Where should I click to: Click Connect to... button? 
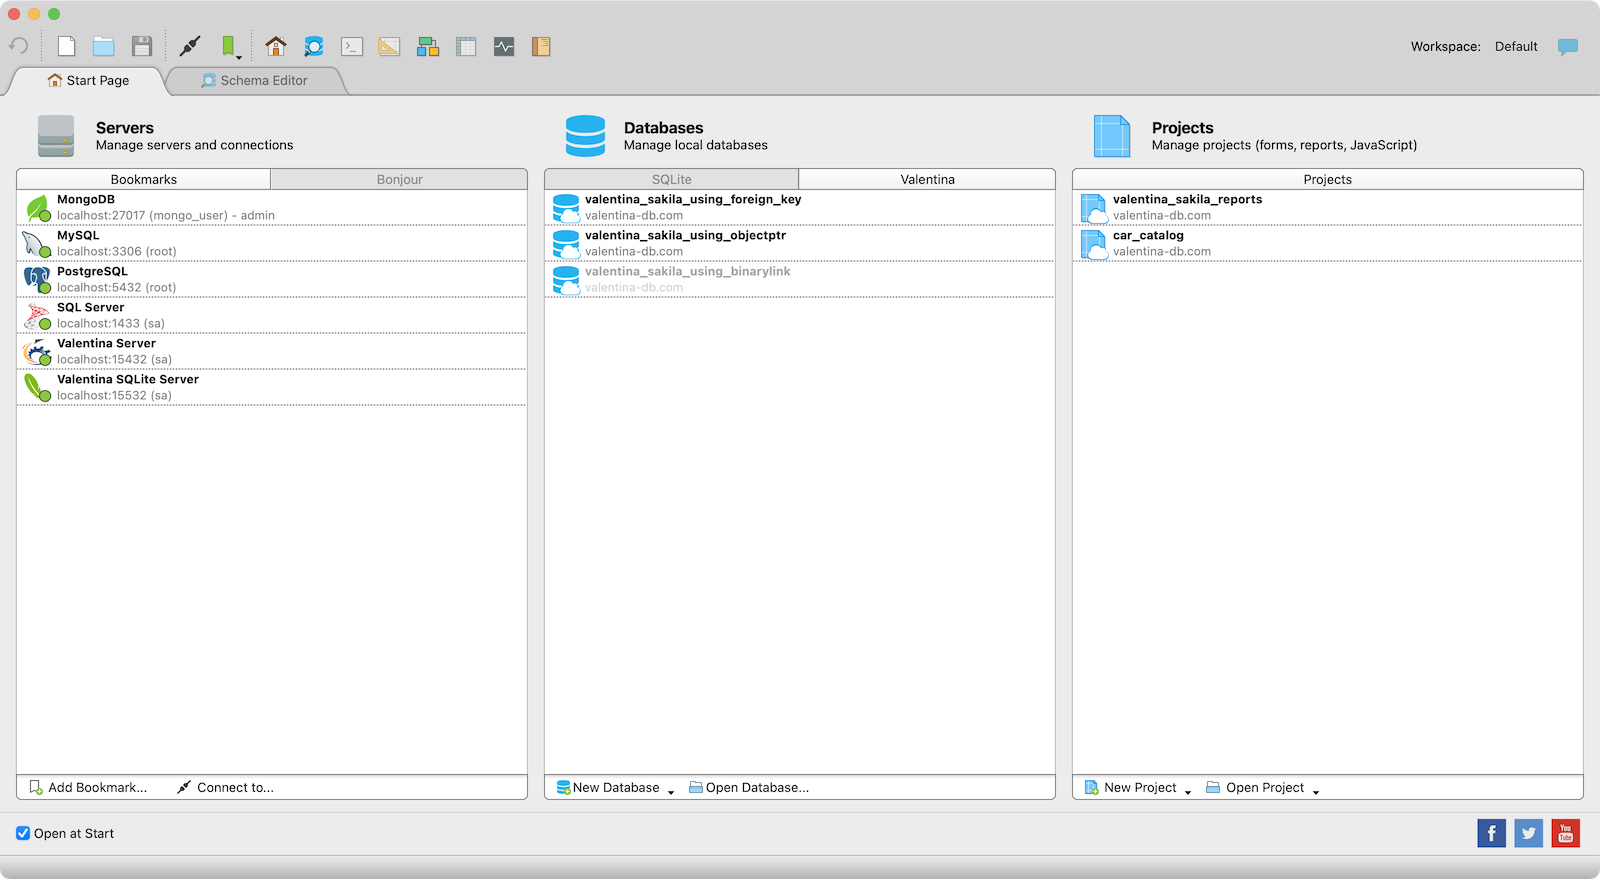[x=225, y=788]
